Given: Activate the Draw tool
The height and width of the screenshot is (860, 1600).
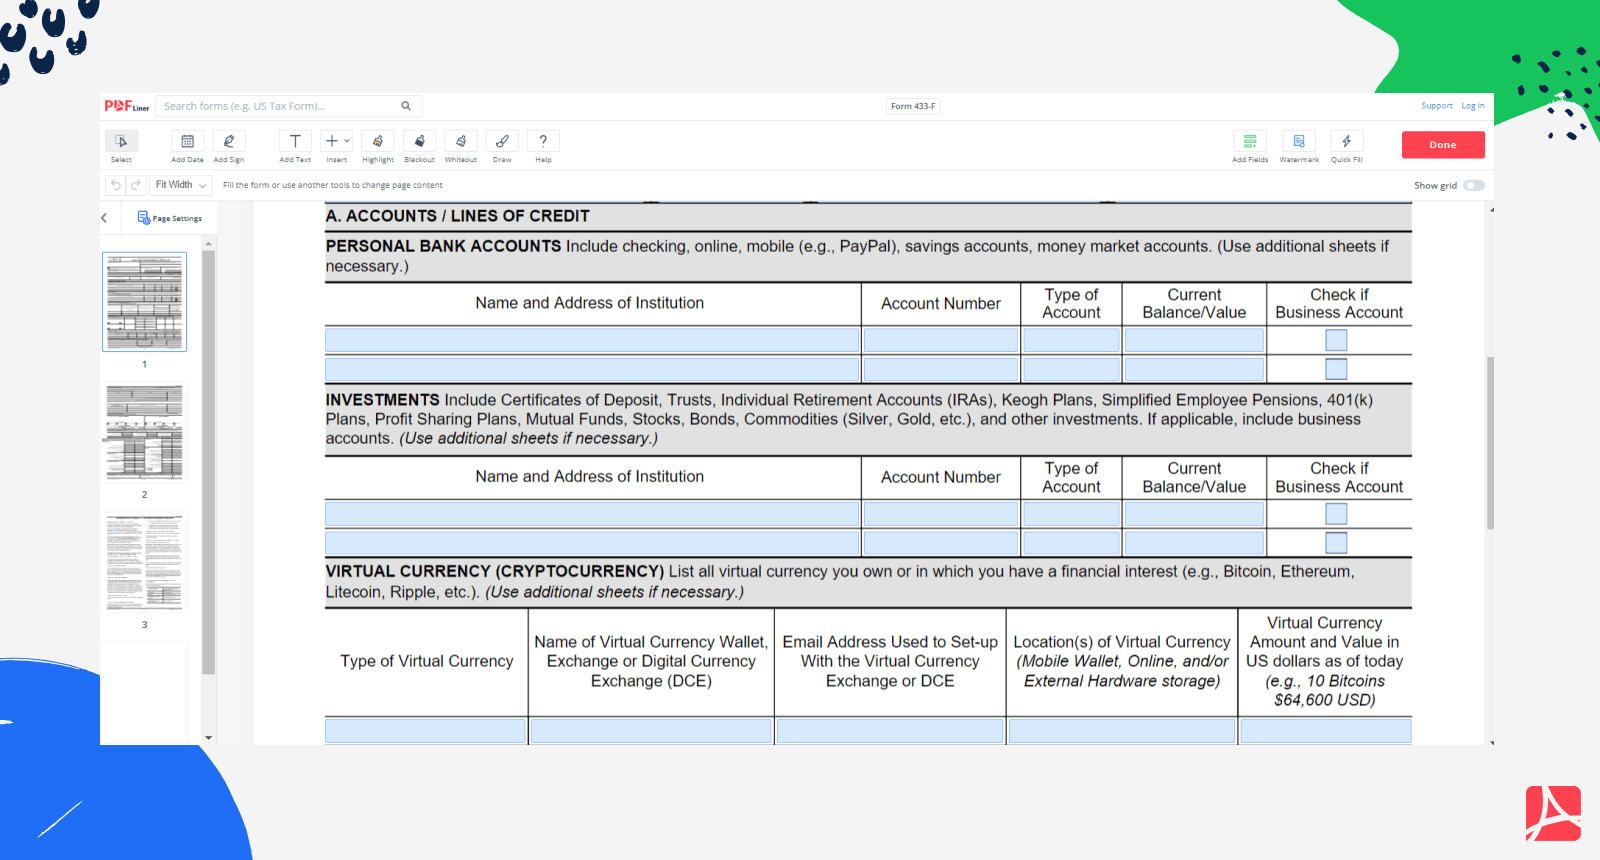Looking at the screenshot, I should (502, 146).
